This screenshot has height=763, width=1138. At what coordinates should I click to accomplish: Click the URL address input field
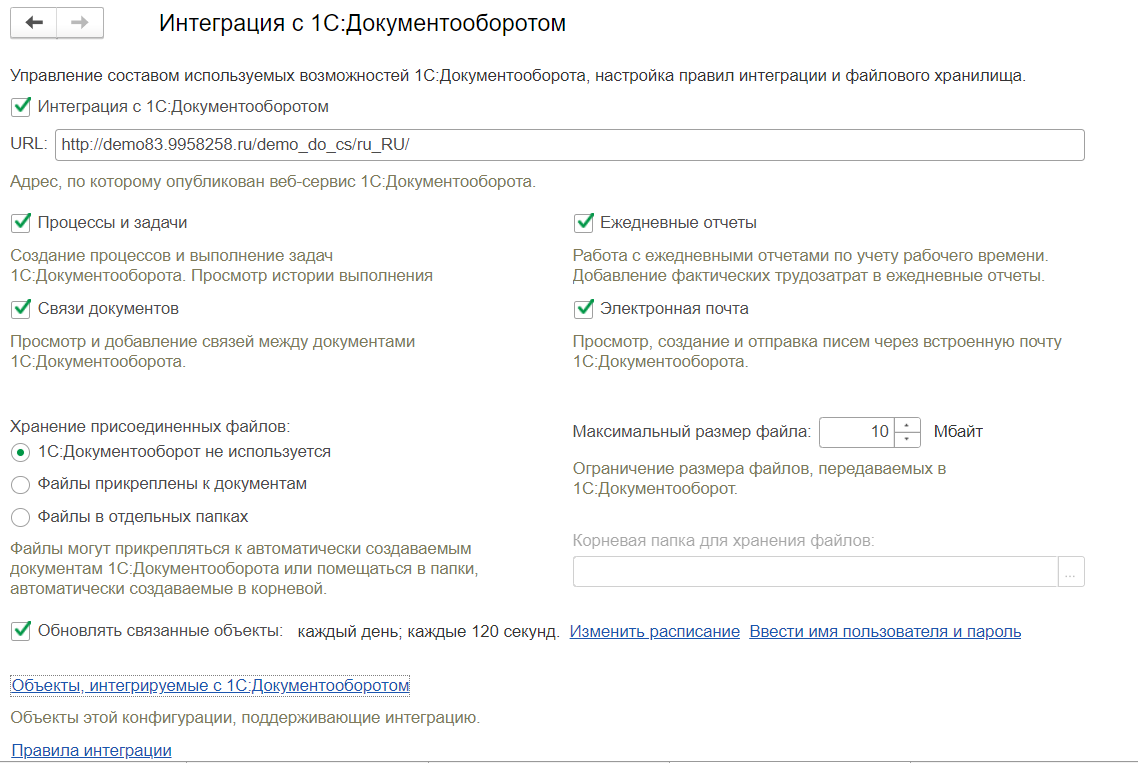[x=570, y=144]
